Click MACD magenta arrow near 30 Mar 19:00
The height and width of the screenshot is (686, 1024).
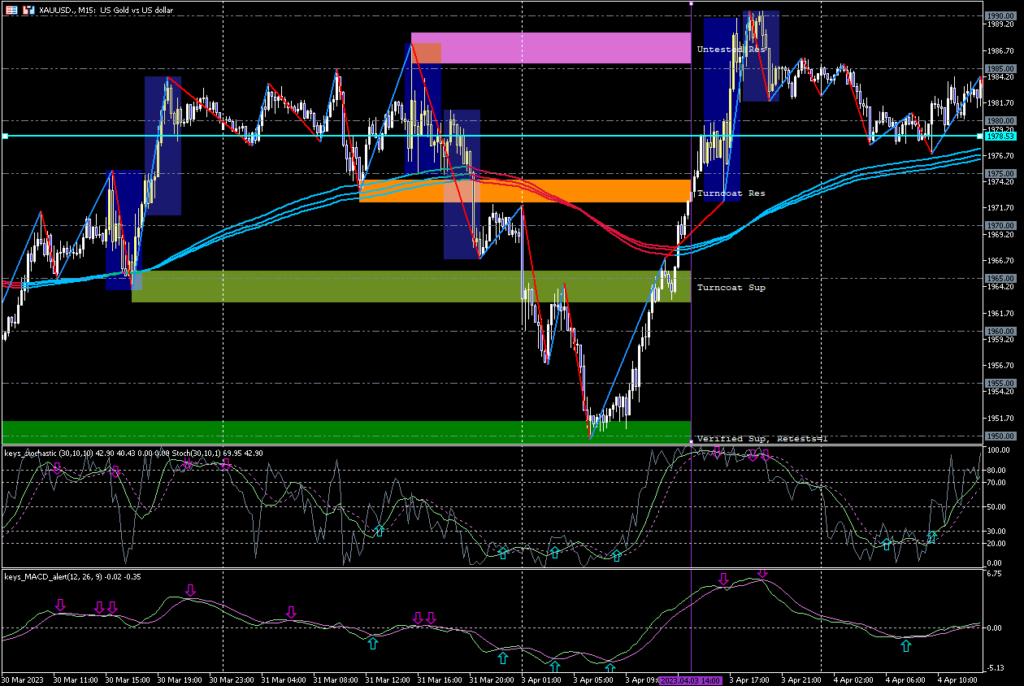pyautogui.click(x=189, y=591)
